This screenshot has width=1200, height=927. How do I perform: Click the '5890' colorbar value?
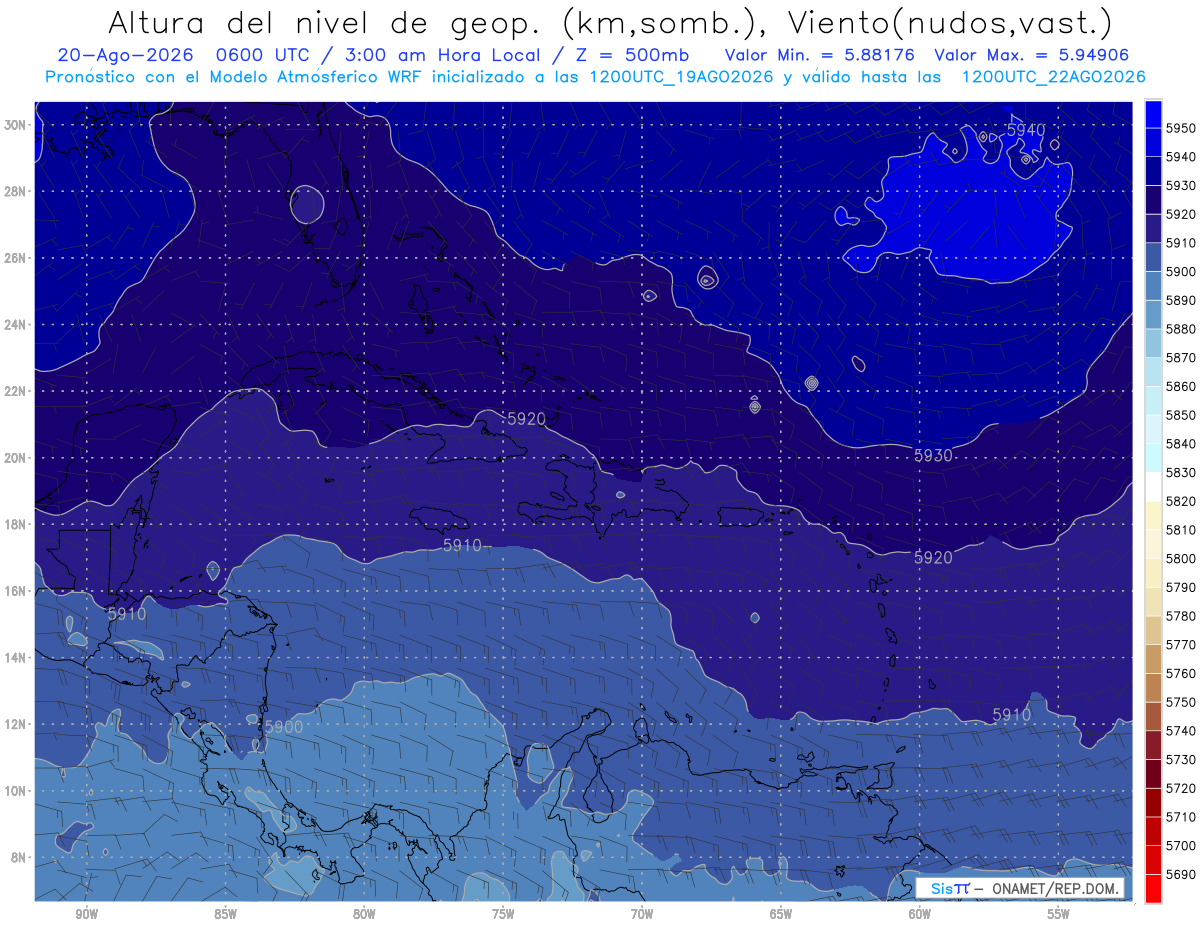coord(1181,300)
